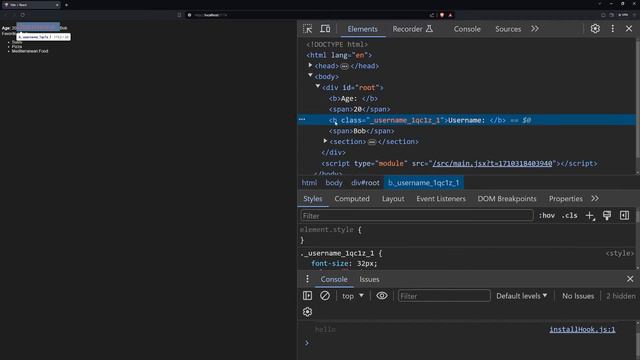Screen dimensions: 640x360
Task: Click the console Filter input
Action: pos(444,296)
